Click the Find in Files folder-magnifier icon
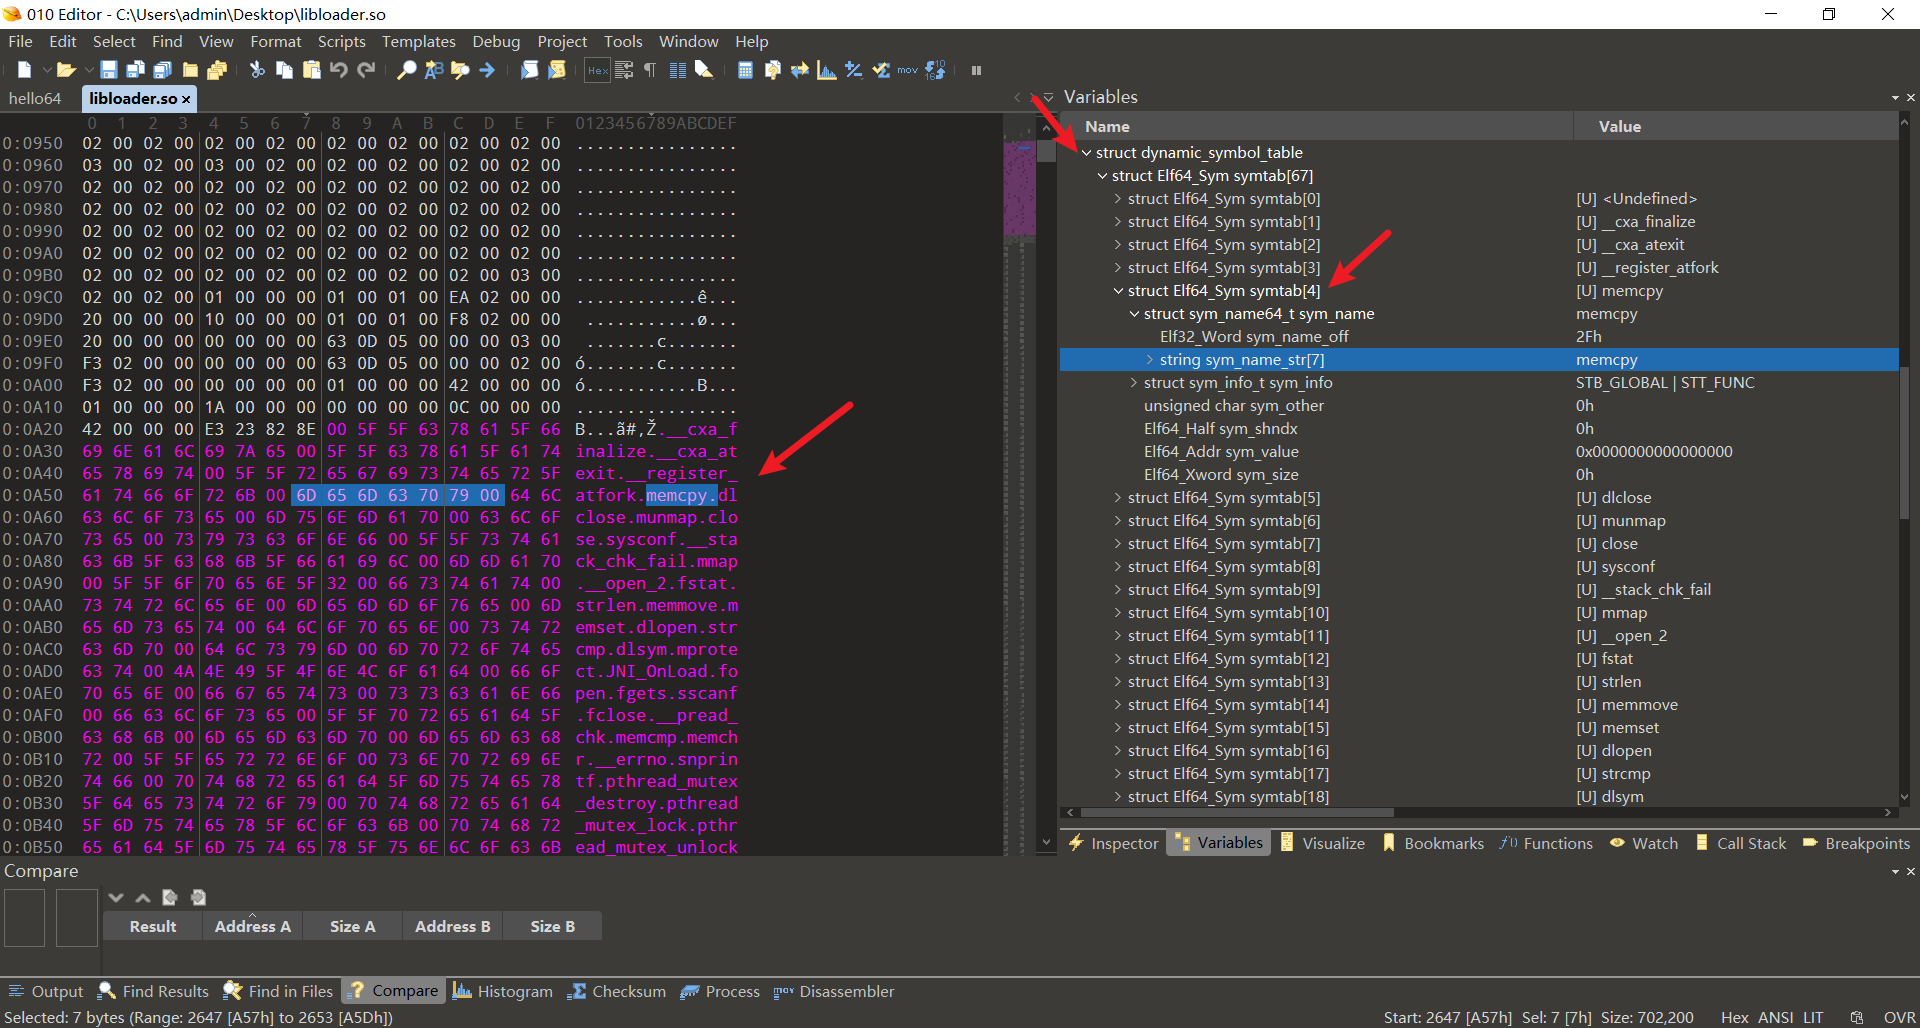 click(x=460, y=70)
